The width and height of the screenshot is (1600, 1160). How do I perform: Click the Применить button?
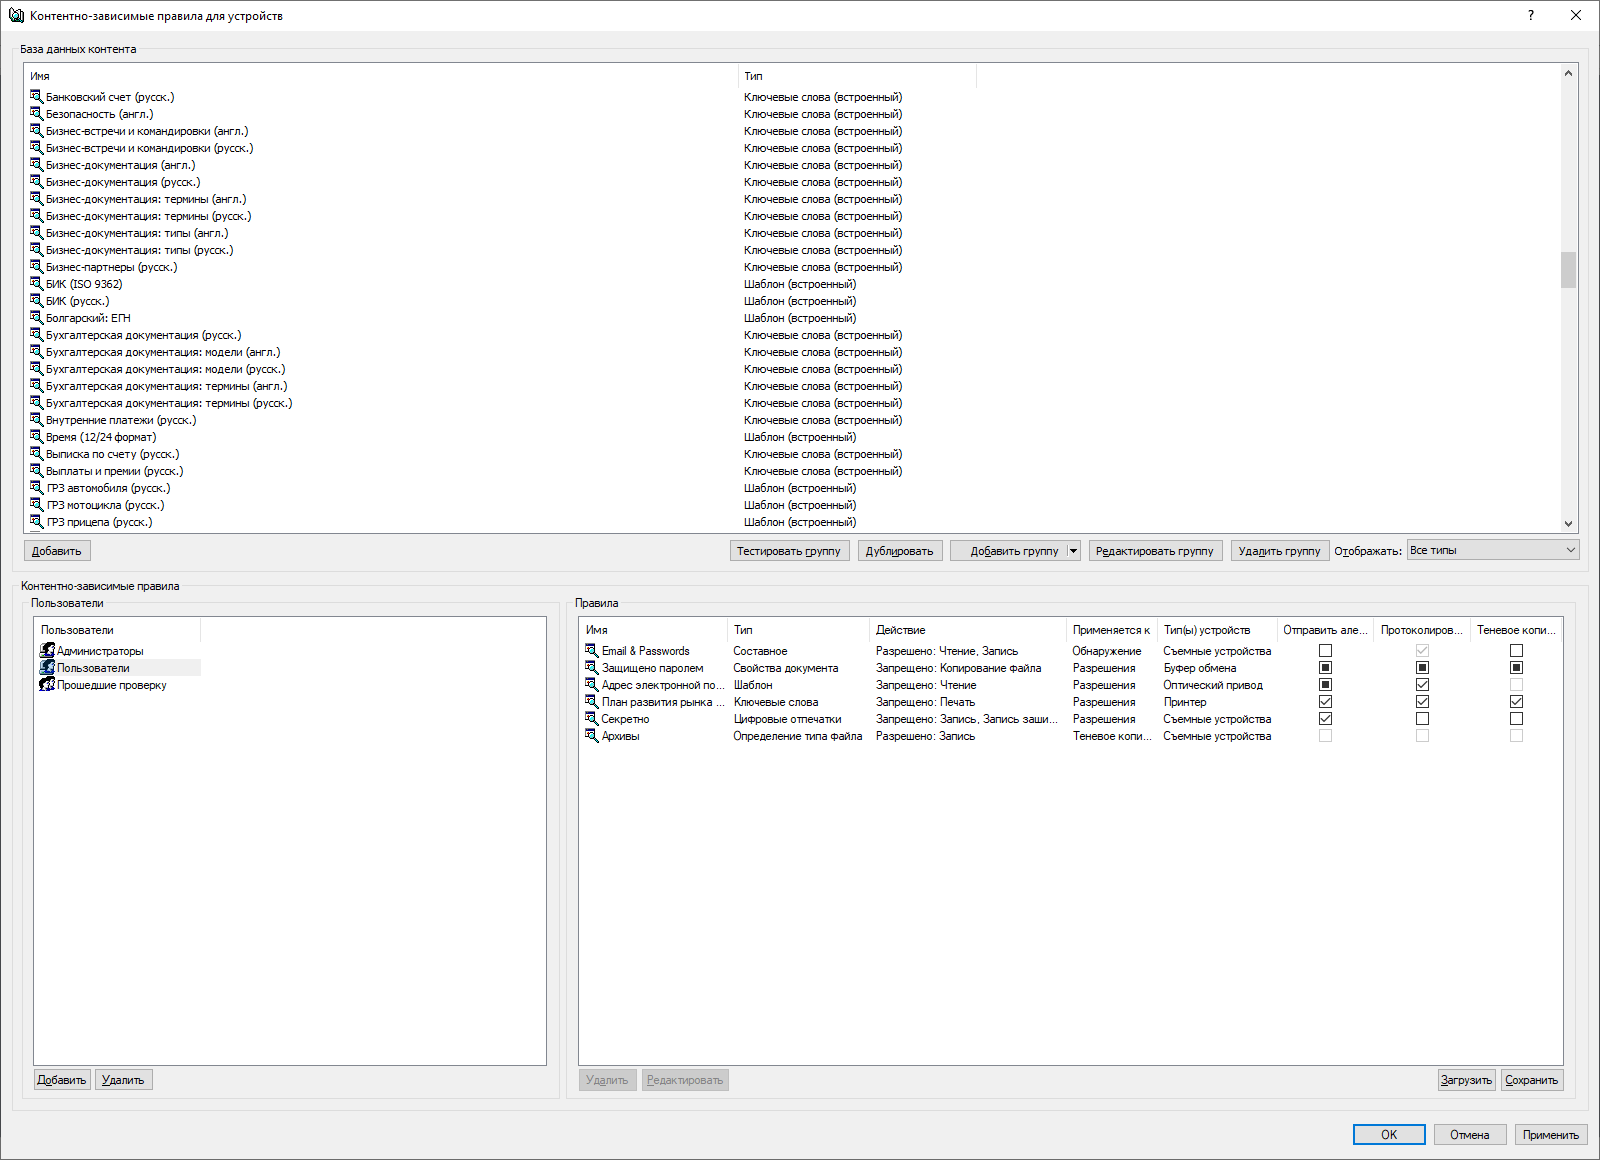[x=1550, y=1135]
